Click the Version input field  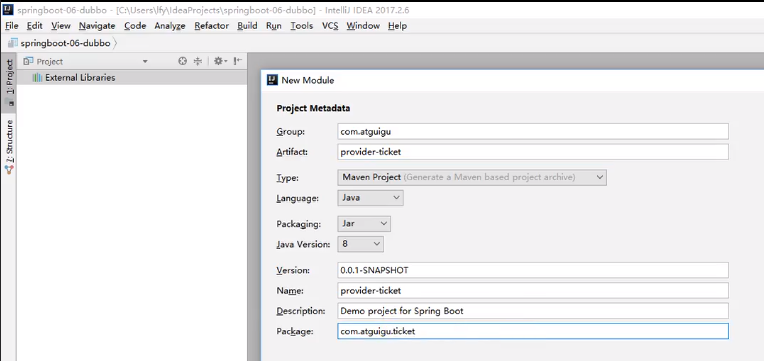(533, 270)
